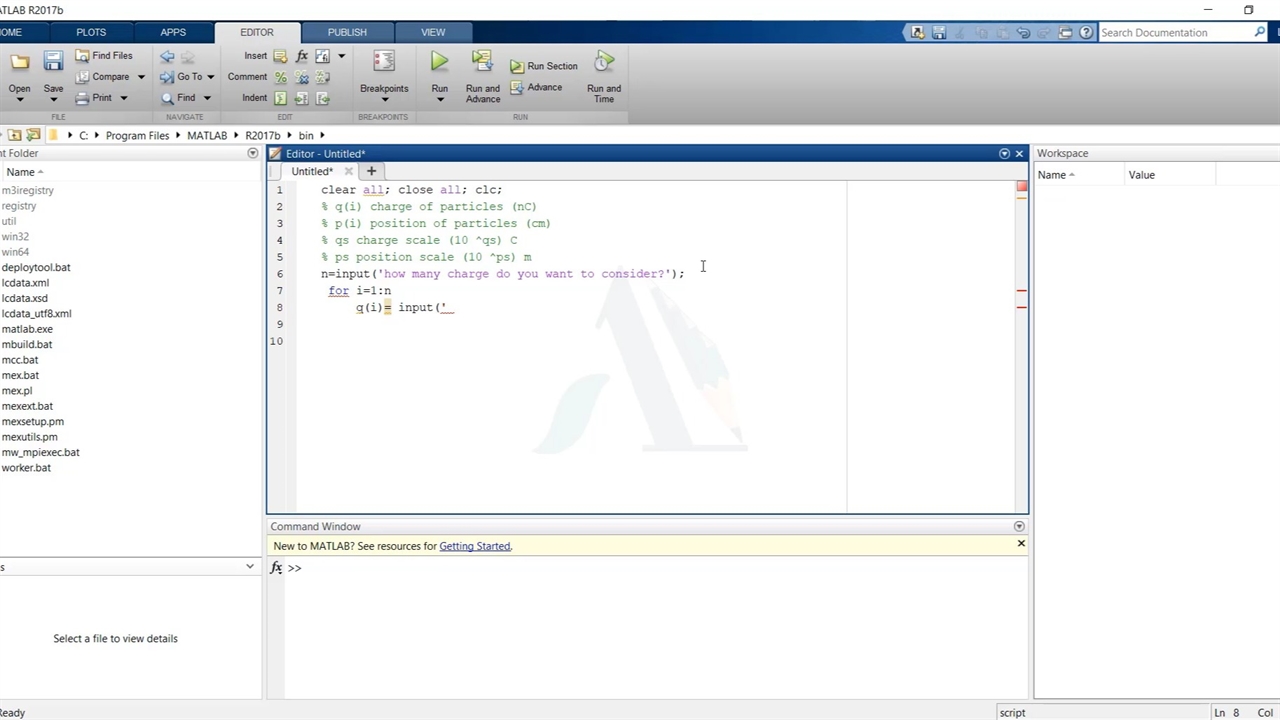Switch to the PUBLISH tab
Screen dimensions: 1280x720
pos(347,32)
